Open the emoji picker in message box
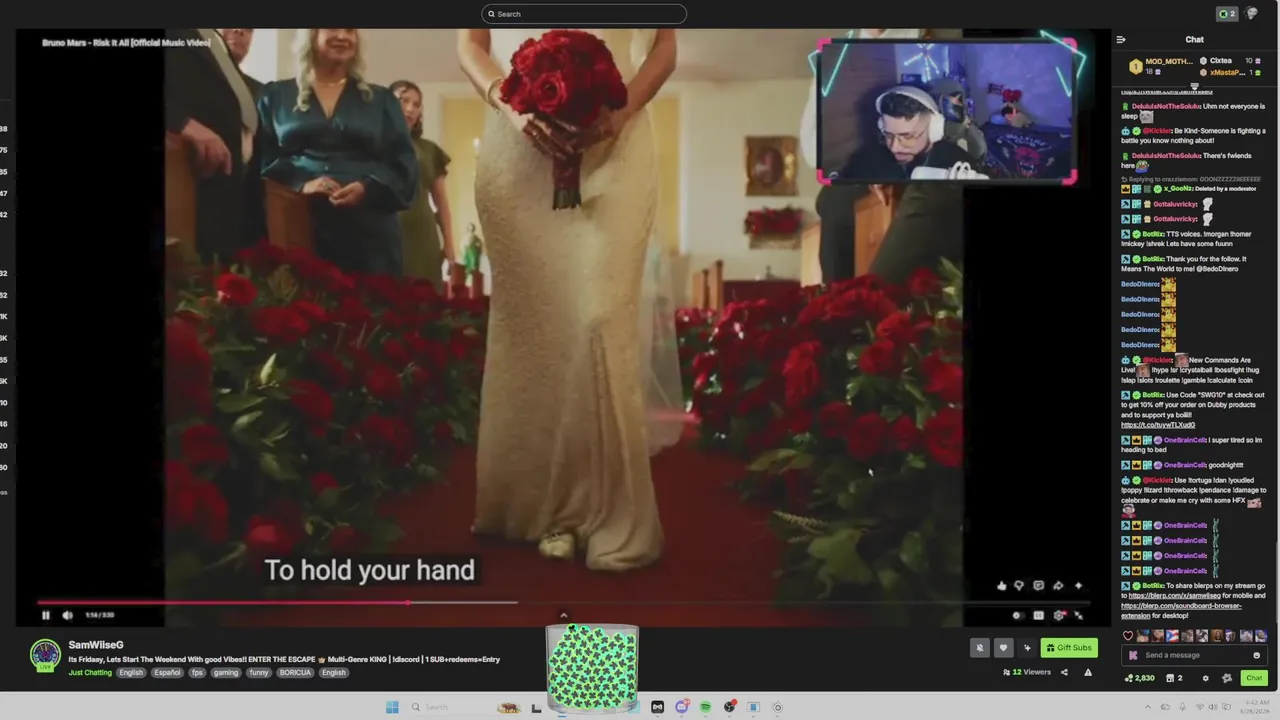The image size is (1280, 720). (x=1257, y=655)
